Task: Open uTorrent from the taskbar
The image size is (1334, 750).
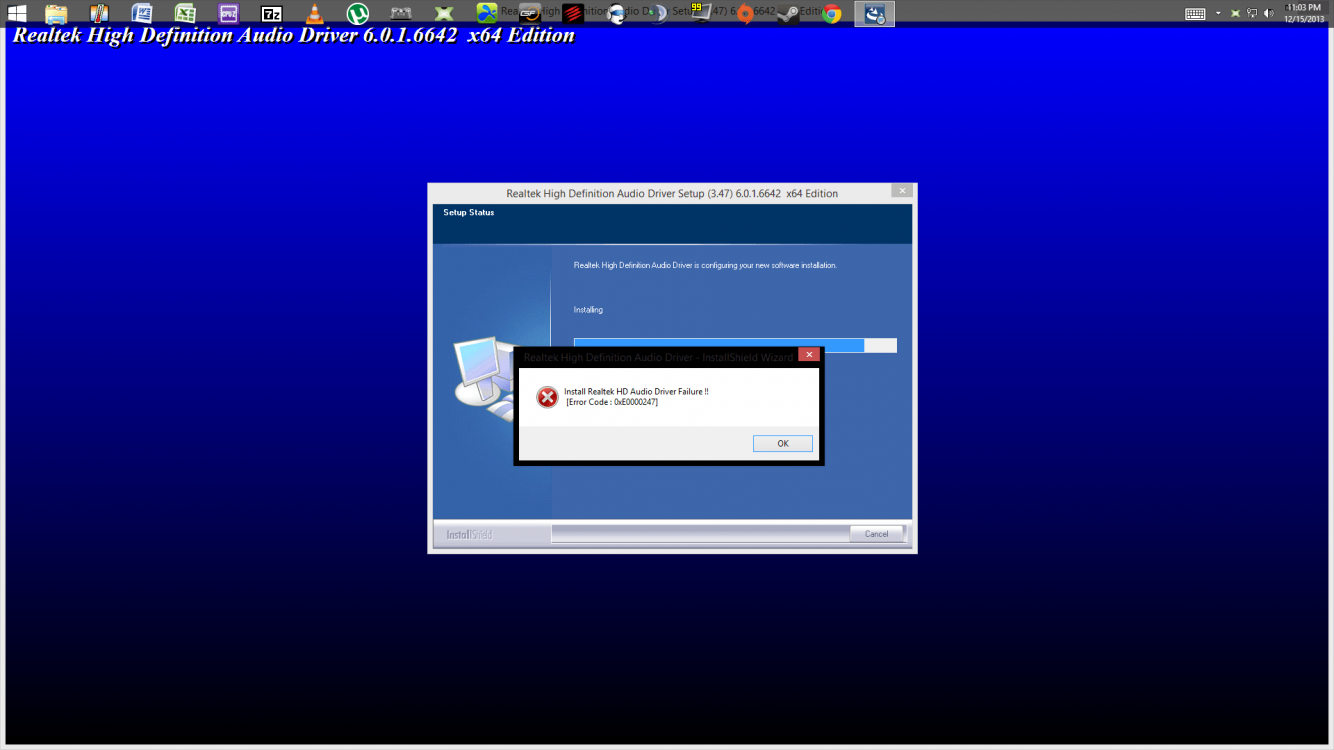Action: click(x=357, y=13)
